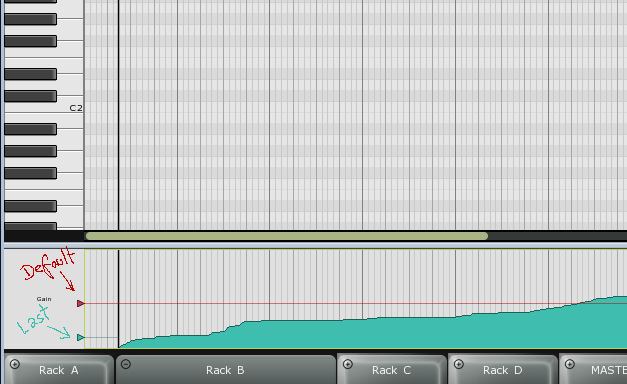The width and height of the screenshot is (627, 384).
Task: Open the Rack C tab
Action: 391,370
